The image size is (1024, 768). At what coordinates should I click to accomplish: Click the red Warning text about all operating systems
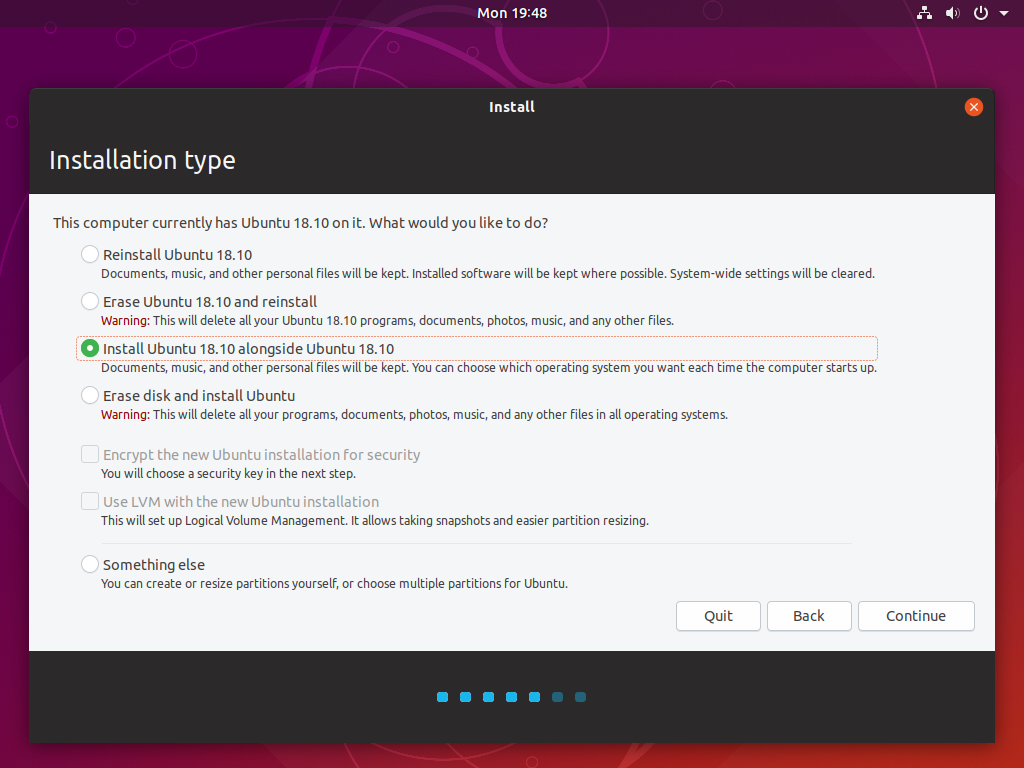[125, 415]
